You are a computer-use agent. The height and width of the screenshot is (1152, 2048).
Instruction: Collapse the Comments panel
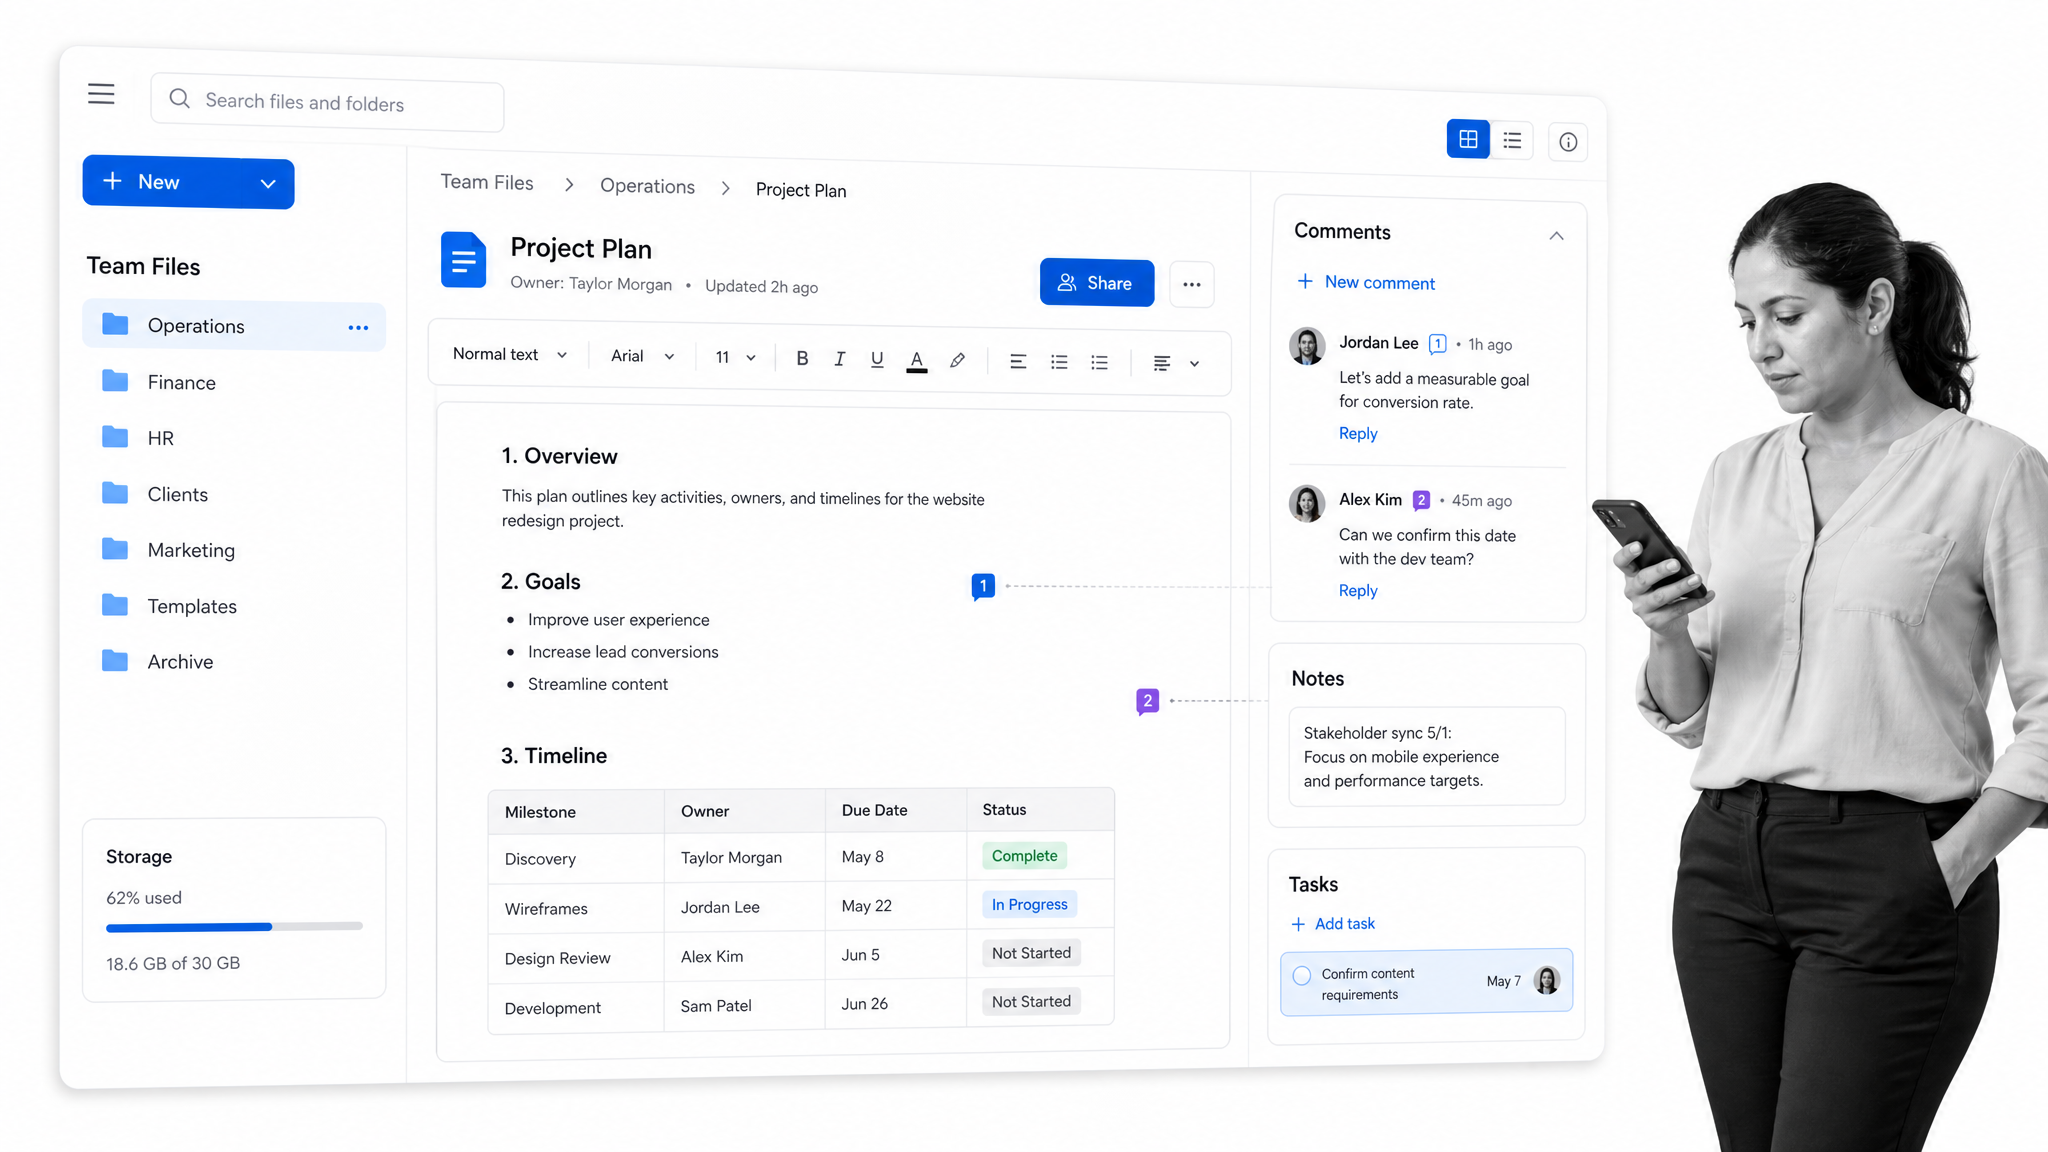[1556, 236]
